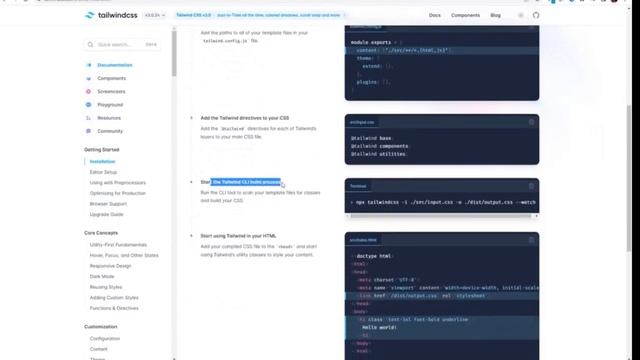Screen dimensions: 640x360
Task: Click the Components sidebar icon
Action: (89, 78)
